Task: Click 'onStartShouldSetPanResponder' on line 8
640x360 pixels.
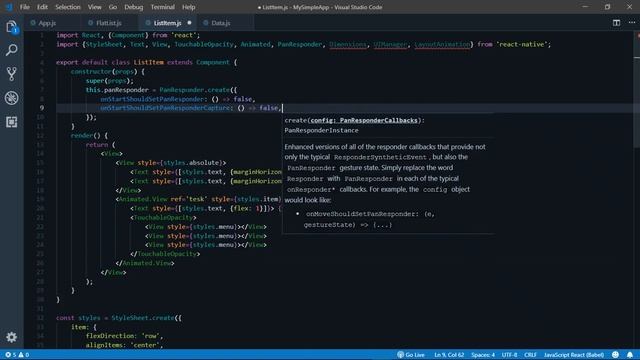Action: point(152,99)
